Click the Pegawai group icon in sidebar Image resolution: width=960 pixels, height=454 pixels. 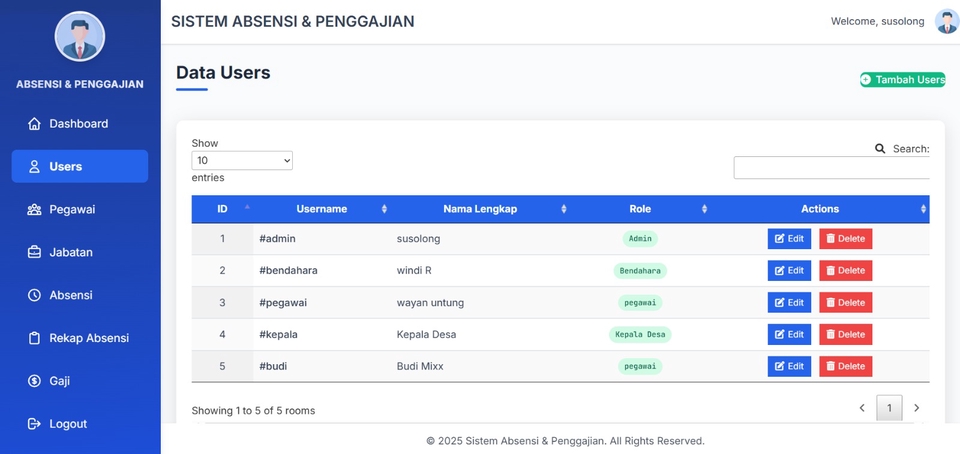click(34, 210)
